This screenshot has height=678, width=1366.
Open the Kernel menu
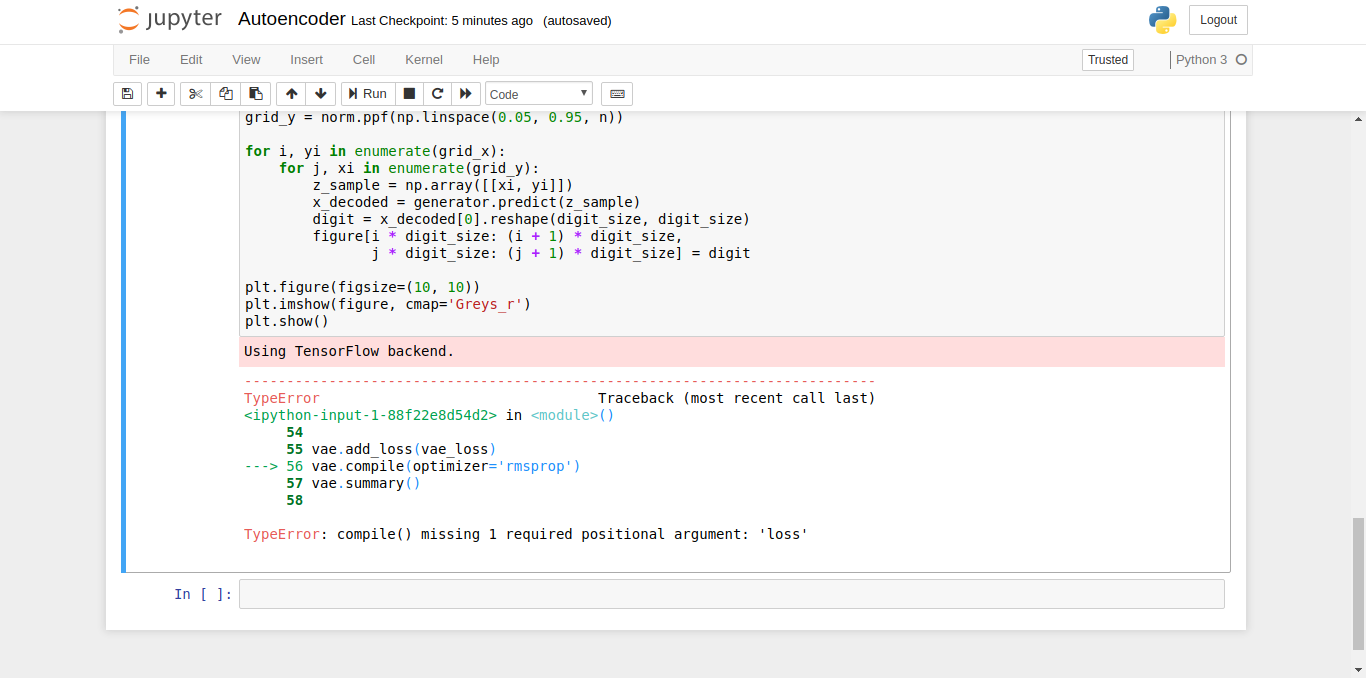[423, 59]
